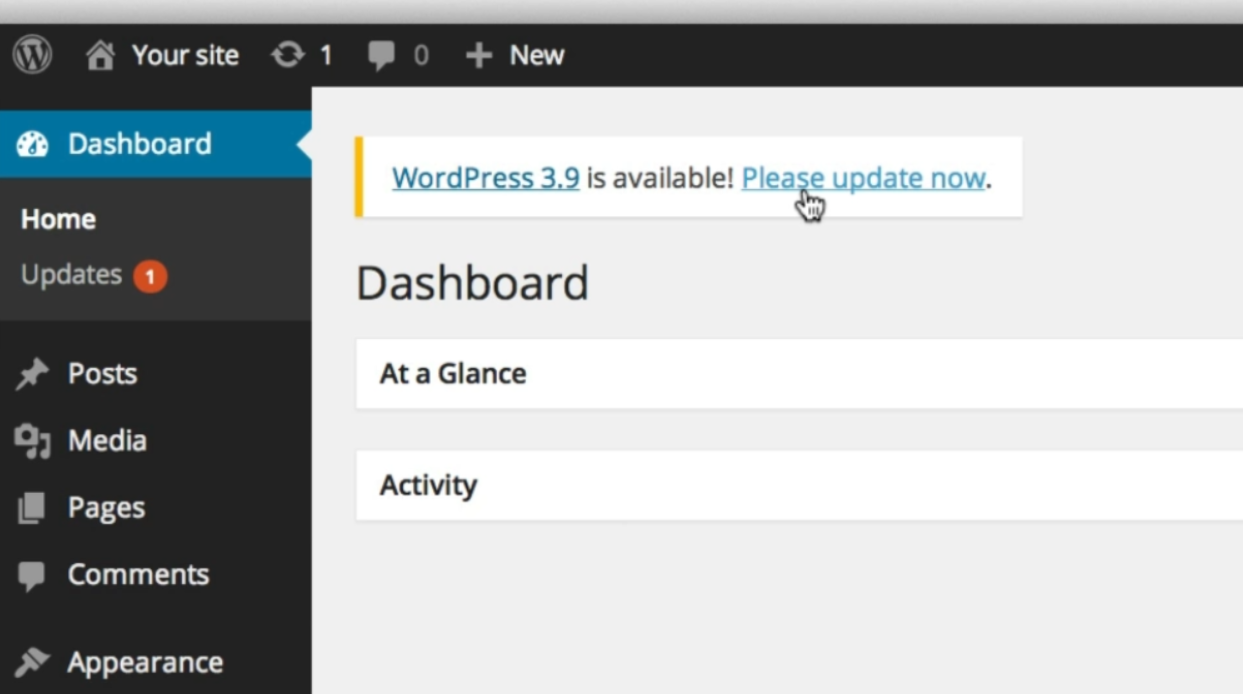Image resolution: width=1243 pixels, height=694 pixels.
Task: Open Updates in the Dashboard submenu
Action: point(71,275)
